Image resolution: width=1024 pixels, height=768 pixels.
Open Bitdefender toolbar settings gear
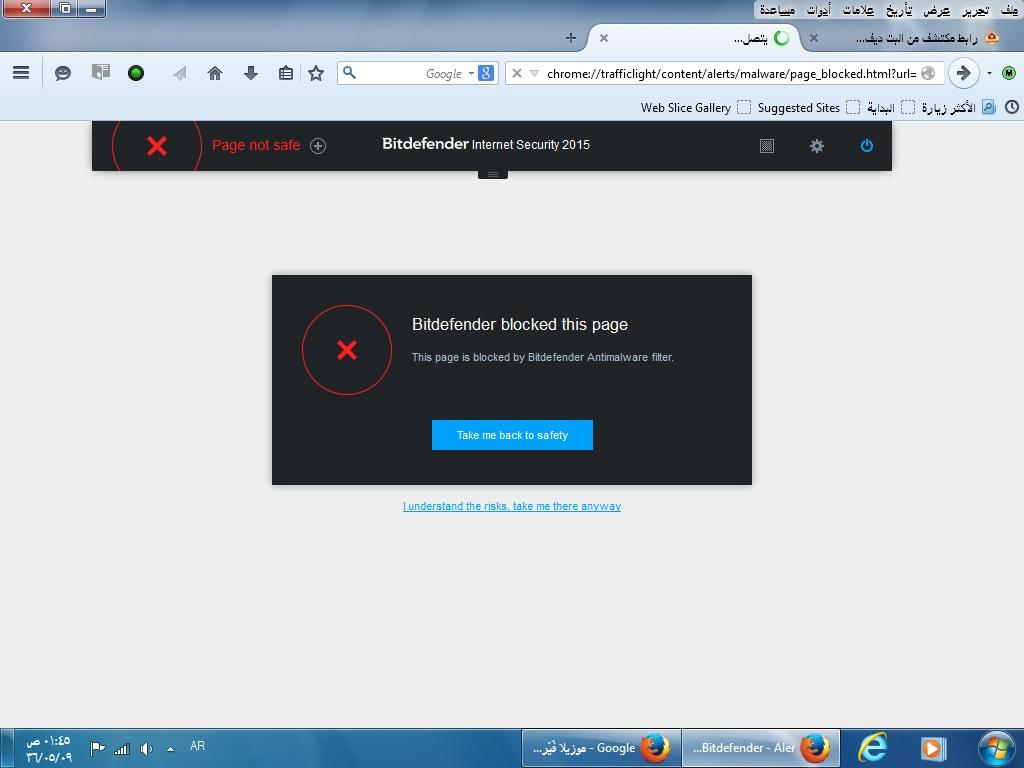[816, 146]
